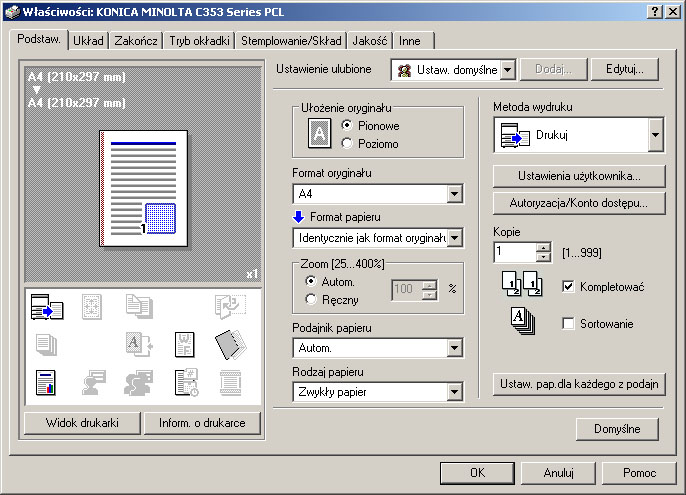Open the Tryb okładki tab
686x495 pixels.
[x=199, y=41]
